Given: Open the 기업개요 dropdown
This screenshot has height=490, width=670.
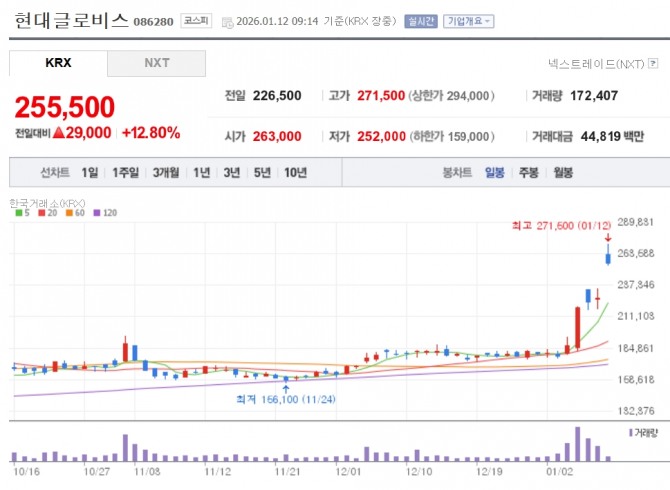Looking at the screenshot, I should tap(469, 21).
